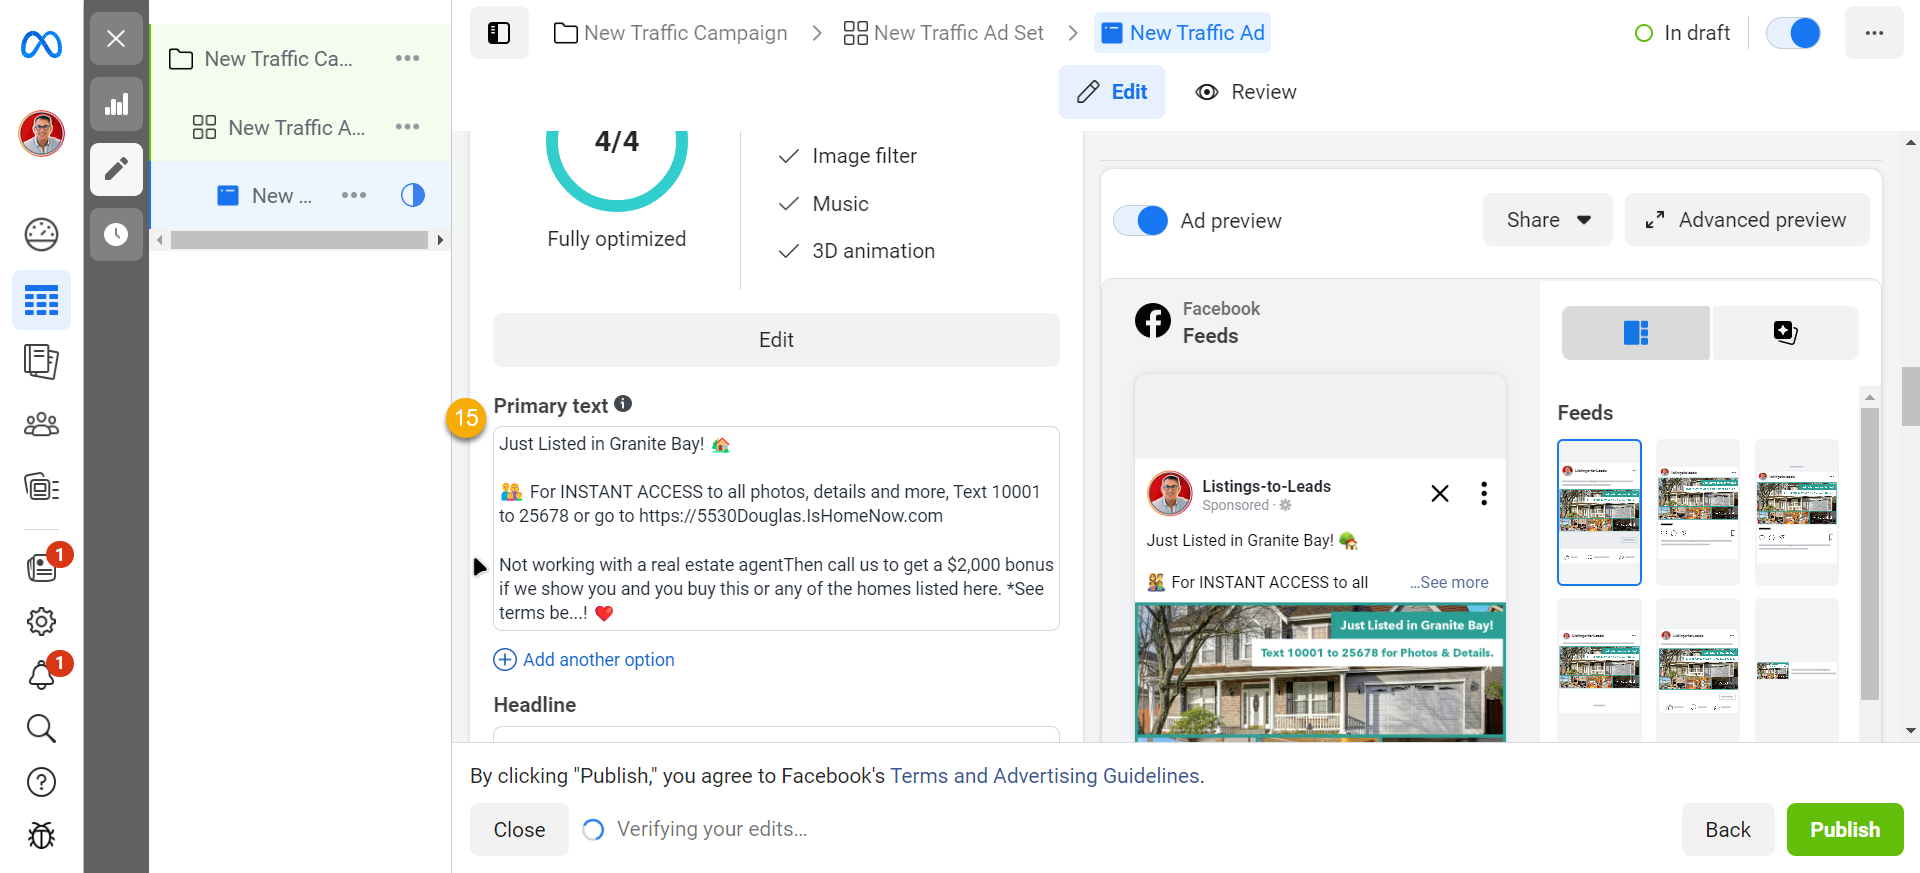Open the Audiences people icon

41,425
